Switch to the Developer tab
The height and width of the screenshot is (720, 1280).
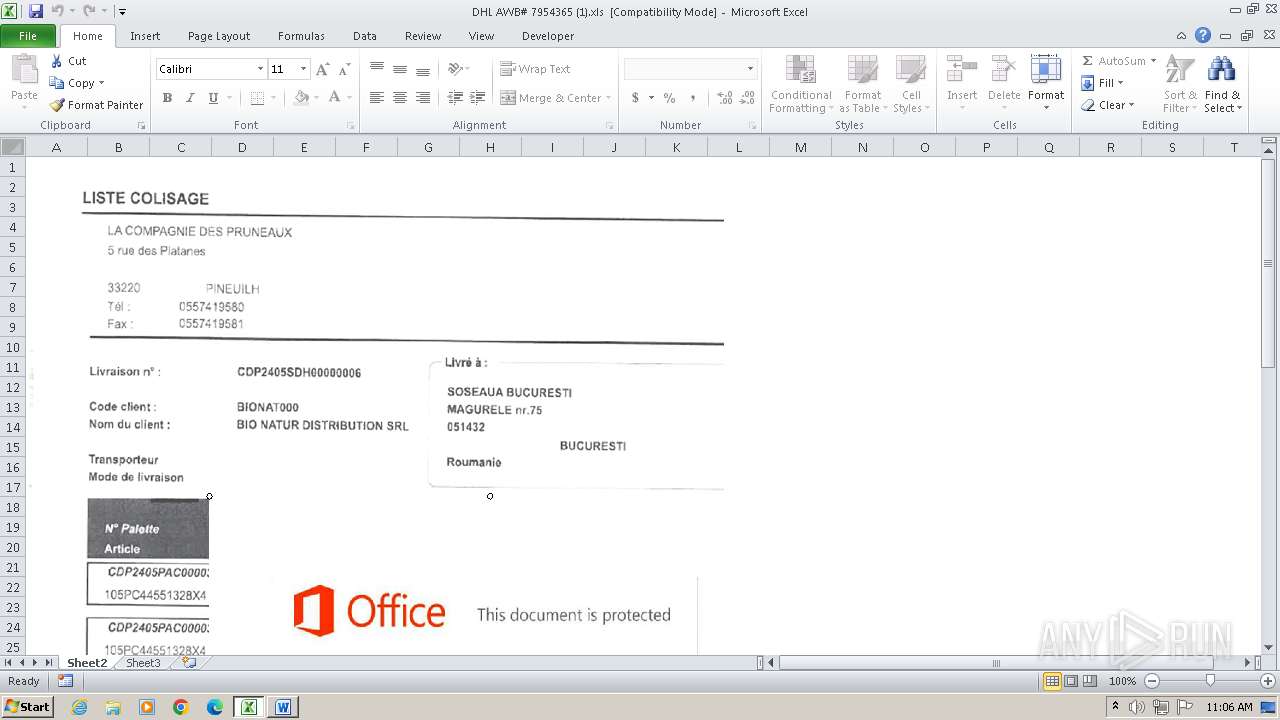548,36
